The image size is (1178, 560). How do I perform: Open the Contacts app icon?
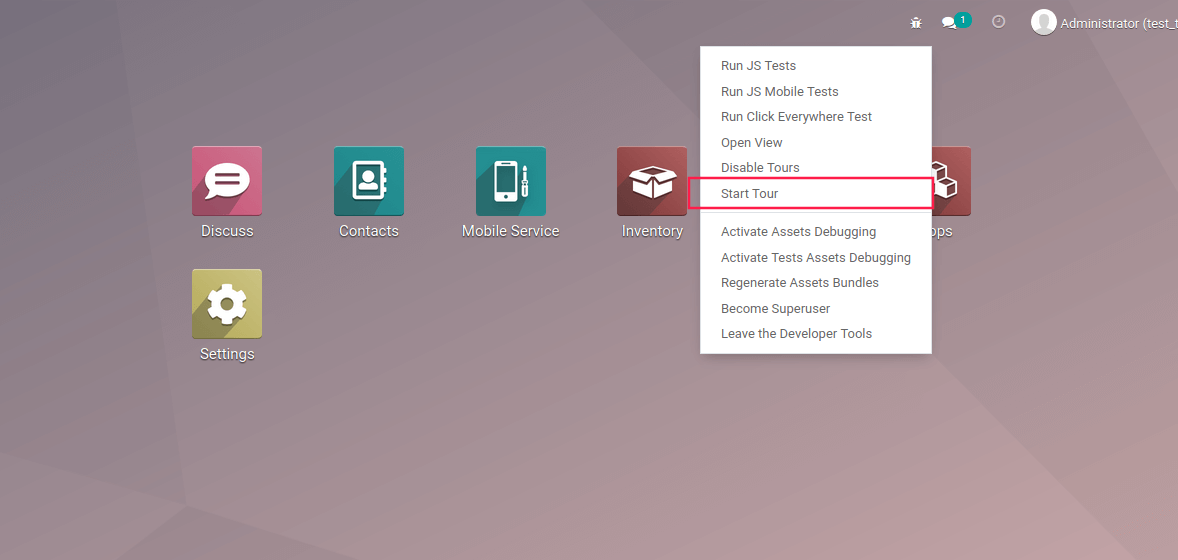pyautogui.click(x=369, y=181)
